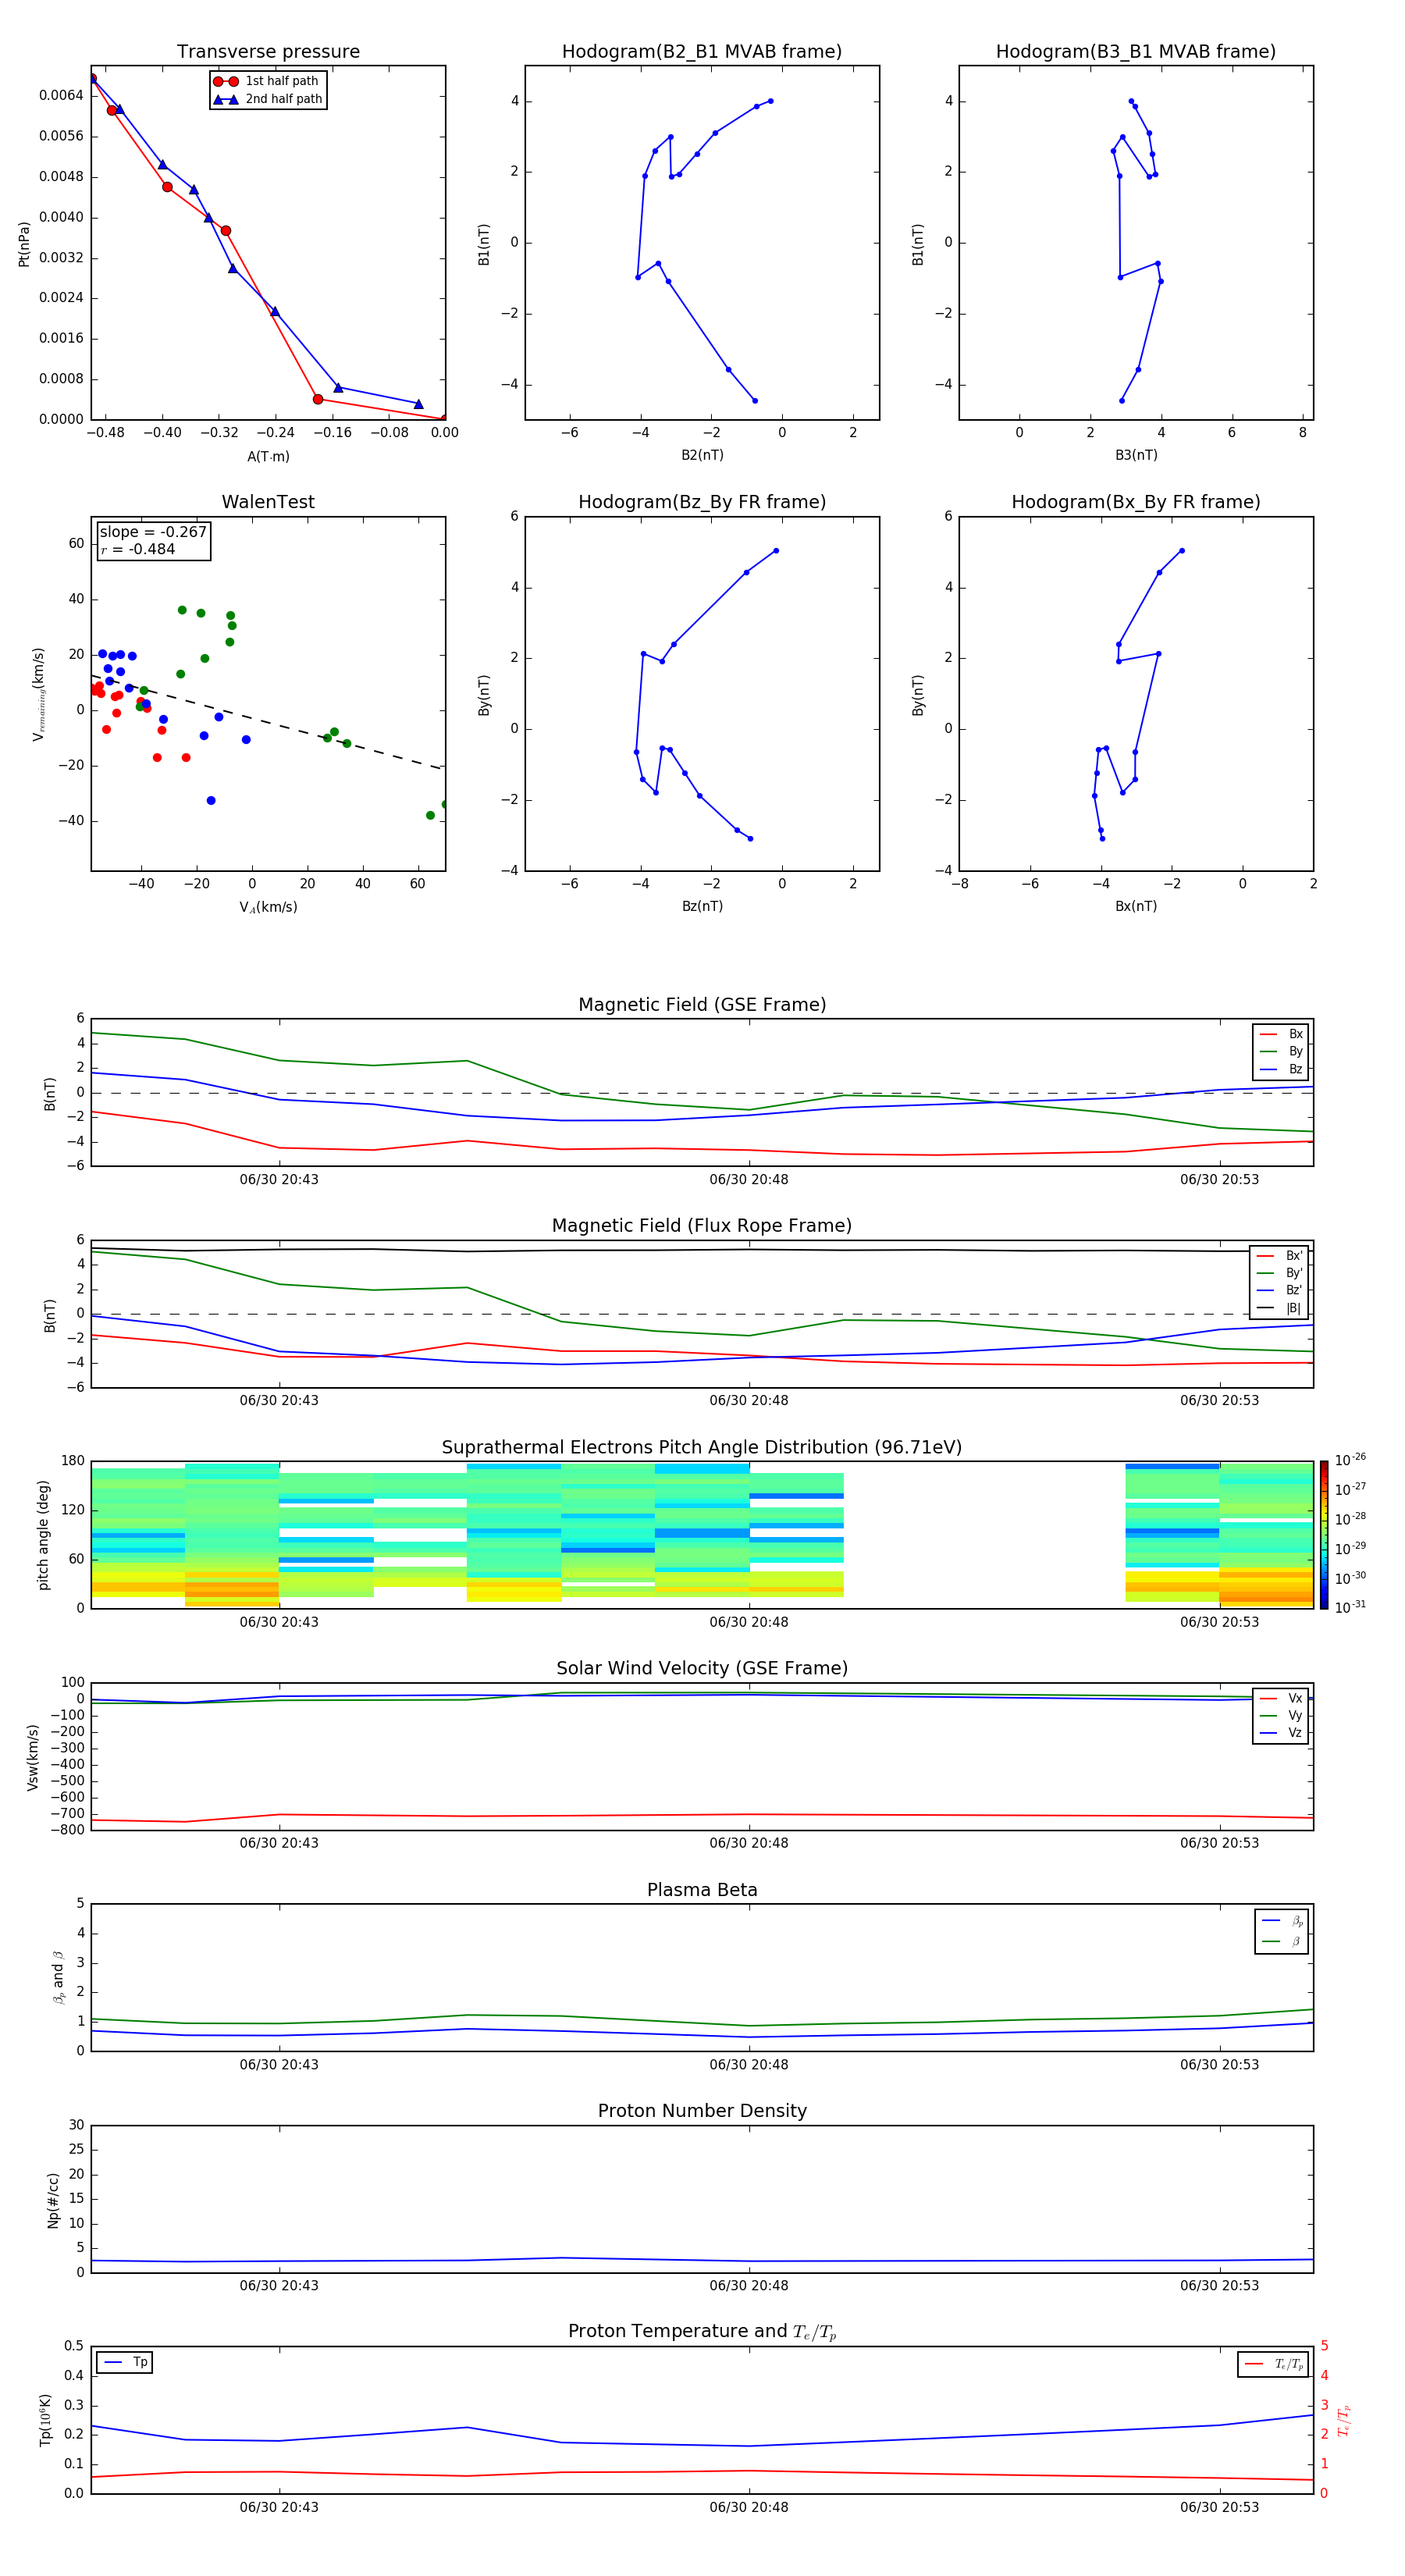Image resolution: width=1405 pixels, height=2576 pixels.
Task: Select the 'Vx' legend entry
Action: pyautogui.click(x=1281, y=1698)
